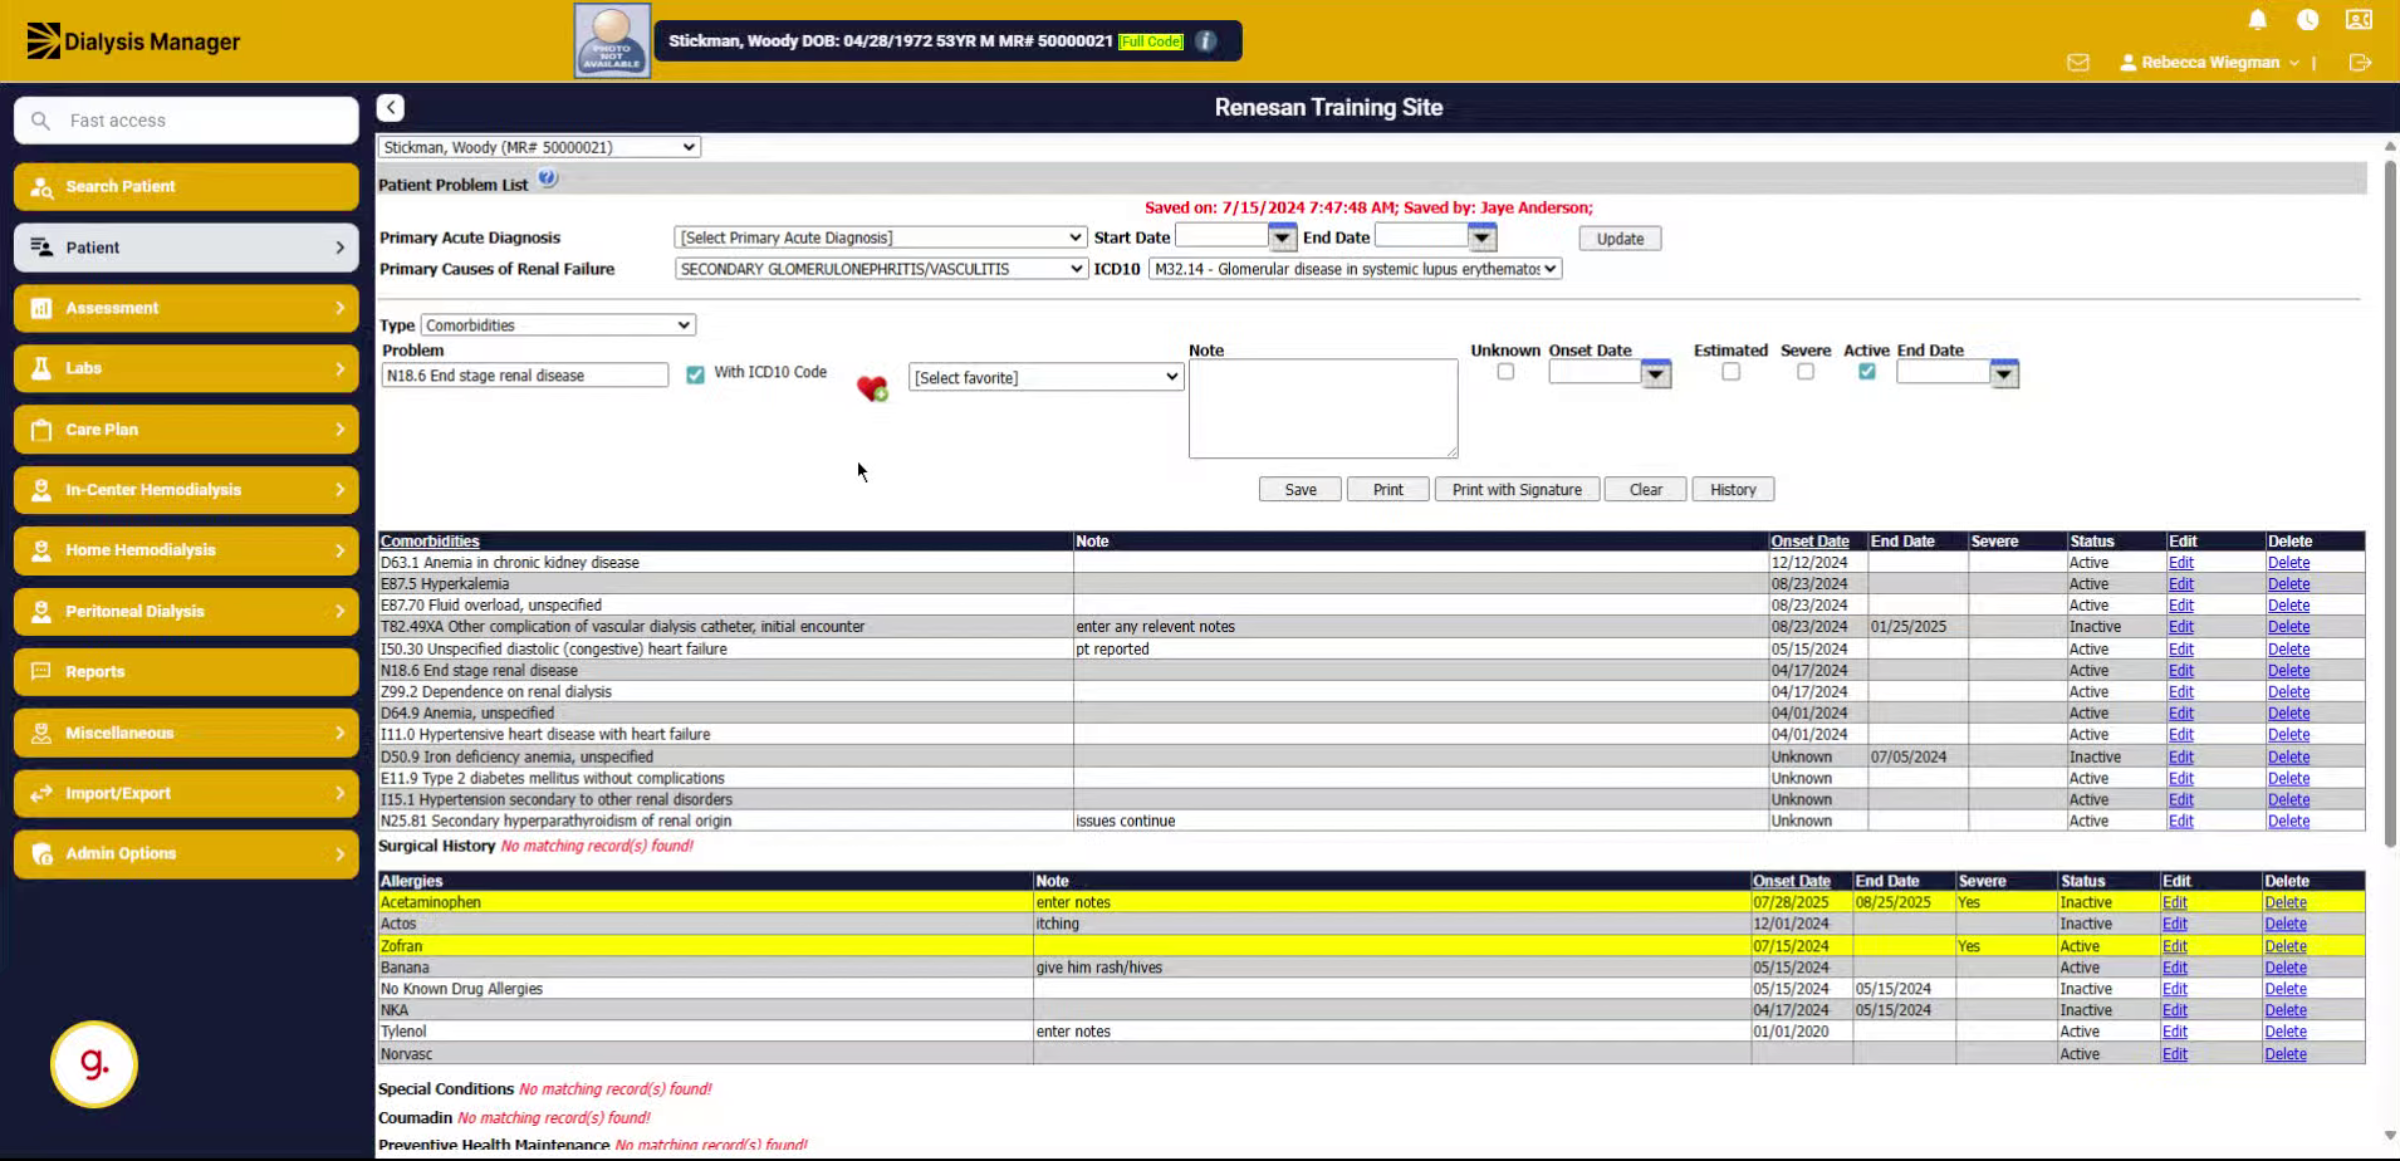Uncheck the With ICD10 Code checkbox
The height and width of the screenshot is (1161, 2400).
(x=695, y=374)
